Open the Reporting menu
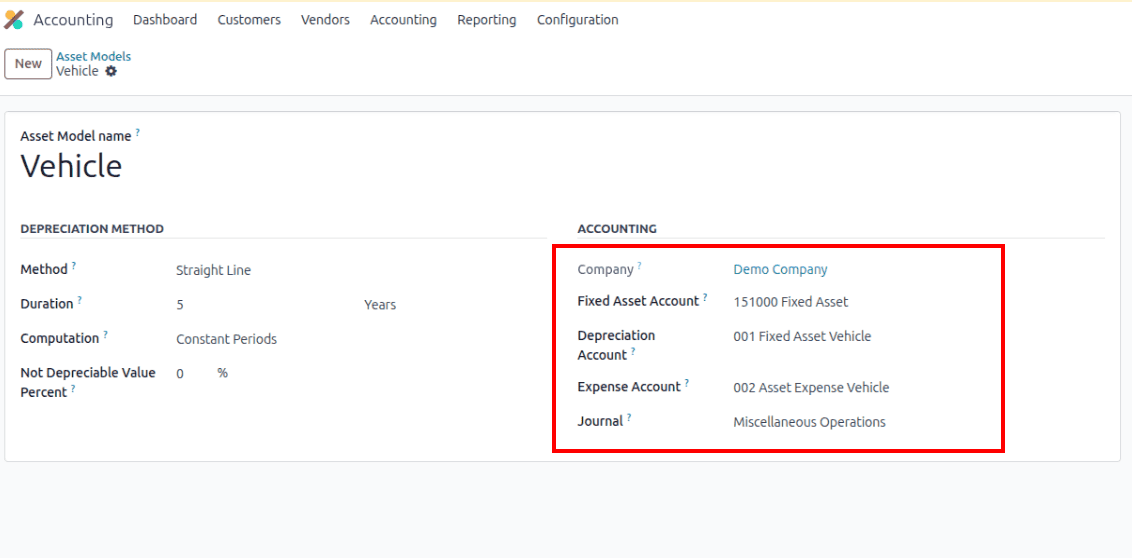The height and width of the screenshot is (558, 1132). pyautogui.click(x=487, y=20)
